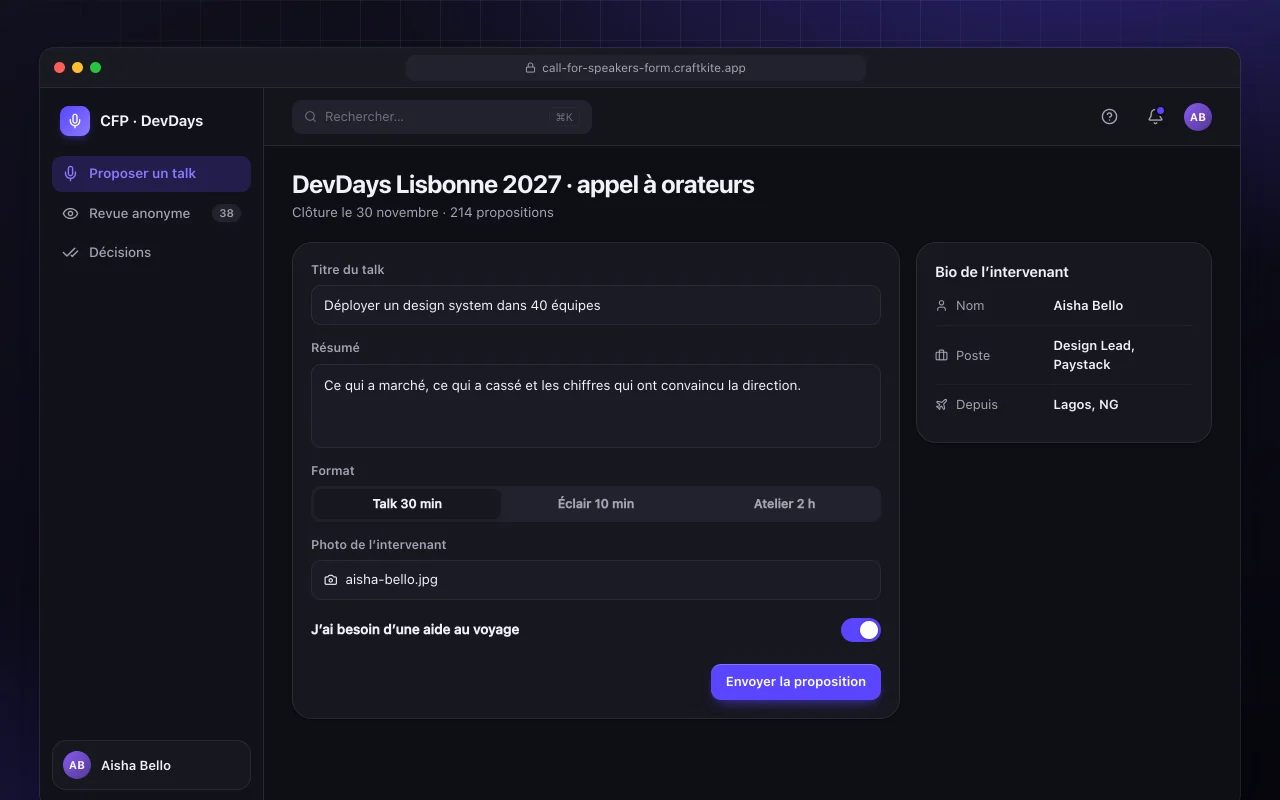The height and width of the screenshot is (800, 1280).
Task: Click the Bio de l'intervenant heading
Action: click(1002, 272)
